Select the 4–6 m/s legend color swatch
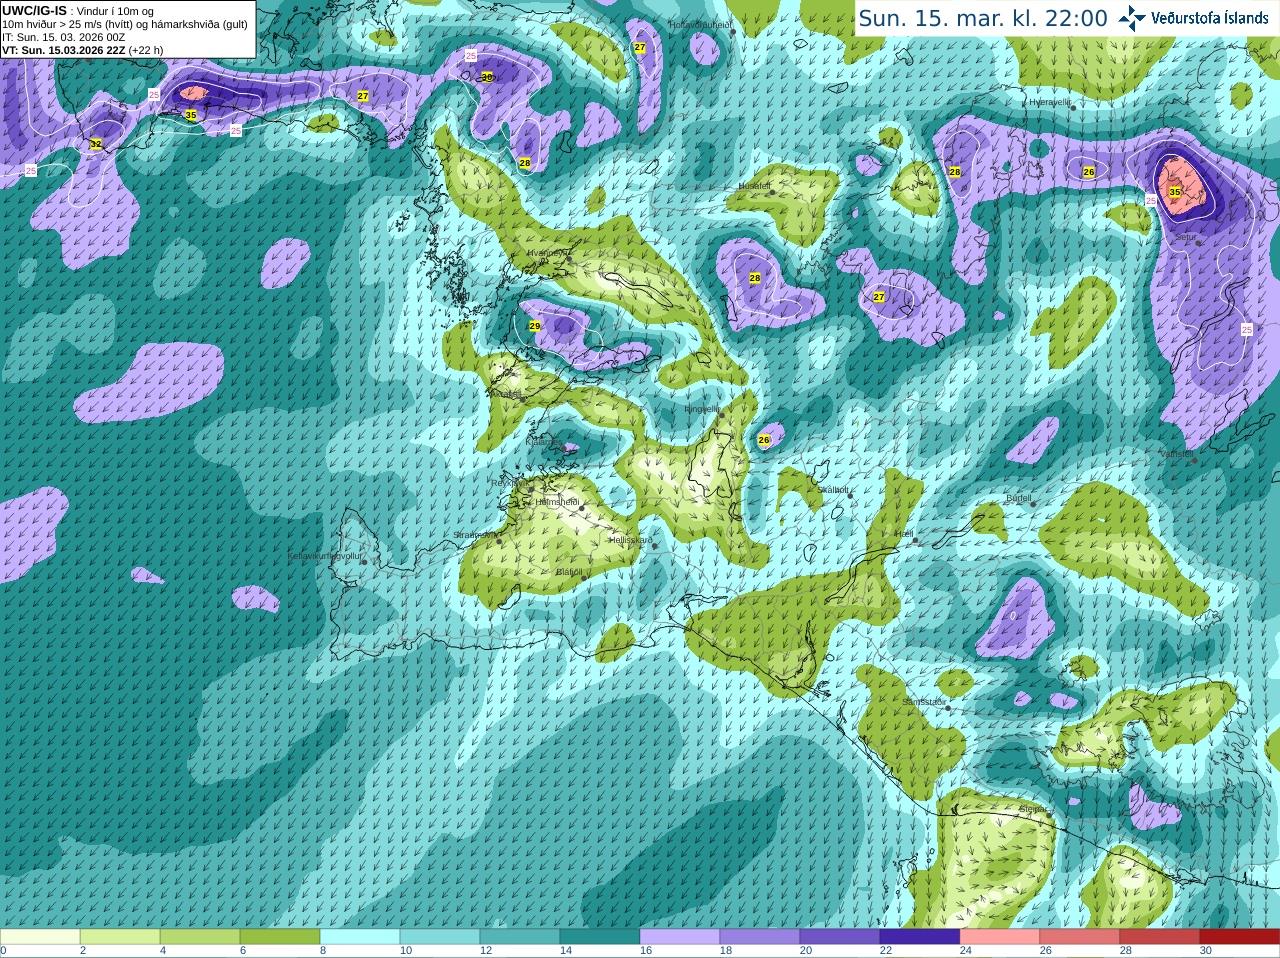Viewport: 1280px width, 958px height. point(200,937)
